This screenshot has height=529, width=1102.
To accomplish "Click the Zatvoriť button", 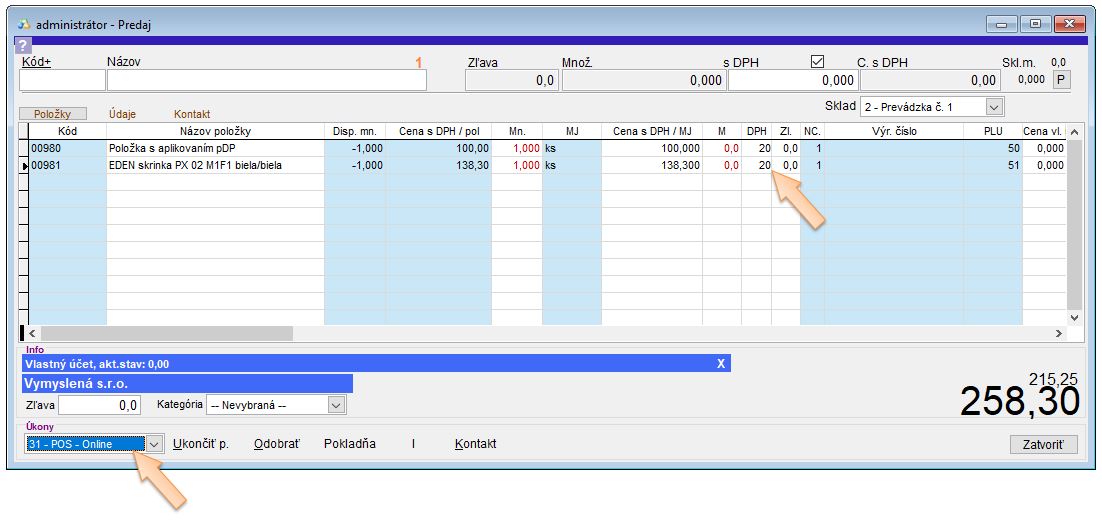I will 1043,444.
